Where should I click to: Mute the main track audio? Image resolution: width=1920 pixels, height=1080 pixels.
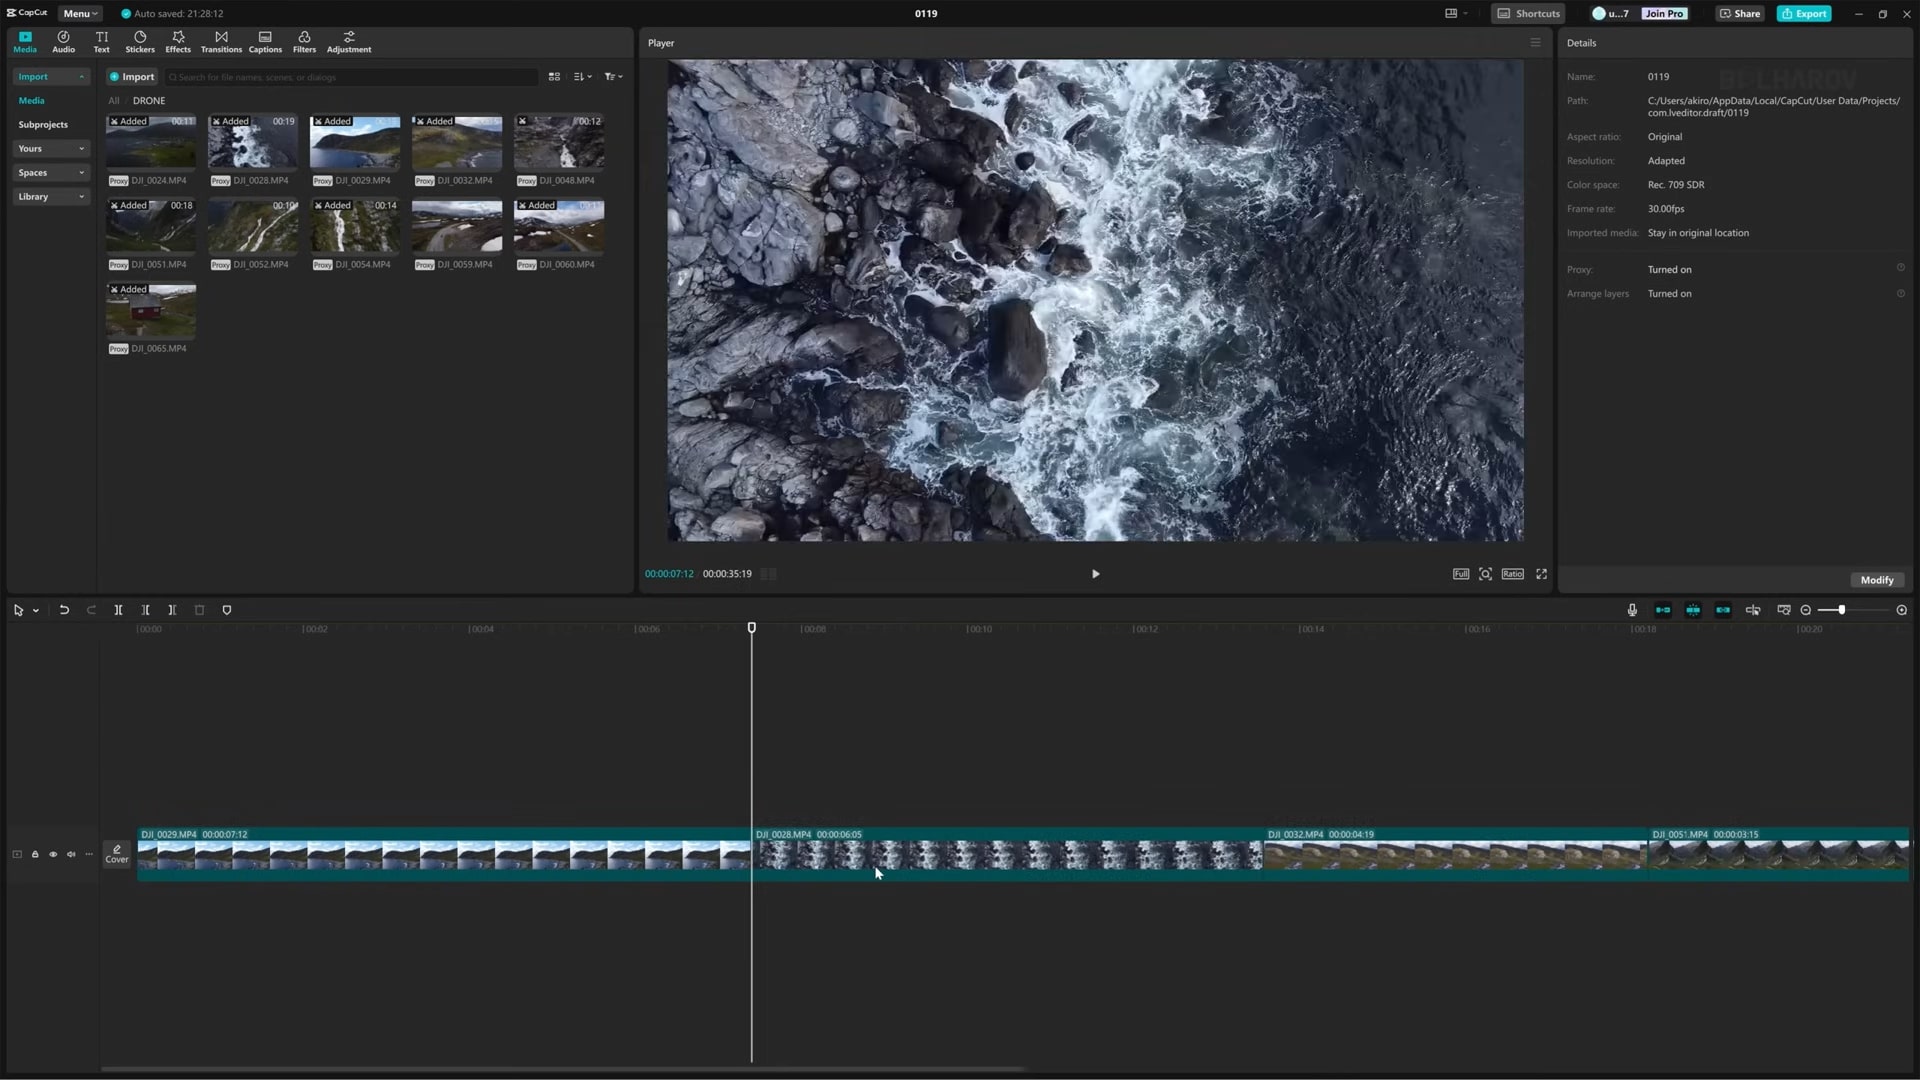(x=71, y=854)
